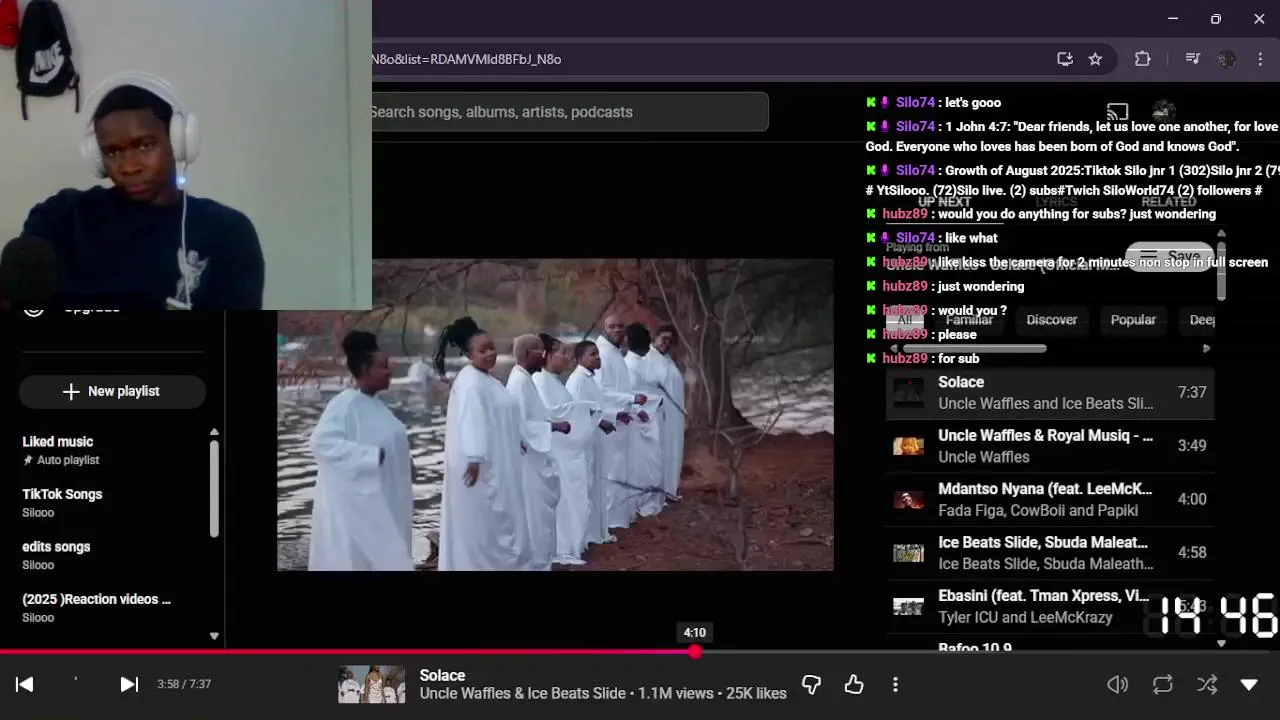Click the playlist sidebar scrollbar thumb
This screenshot has width=1280, height=720.
214,488
